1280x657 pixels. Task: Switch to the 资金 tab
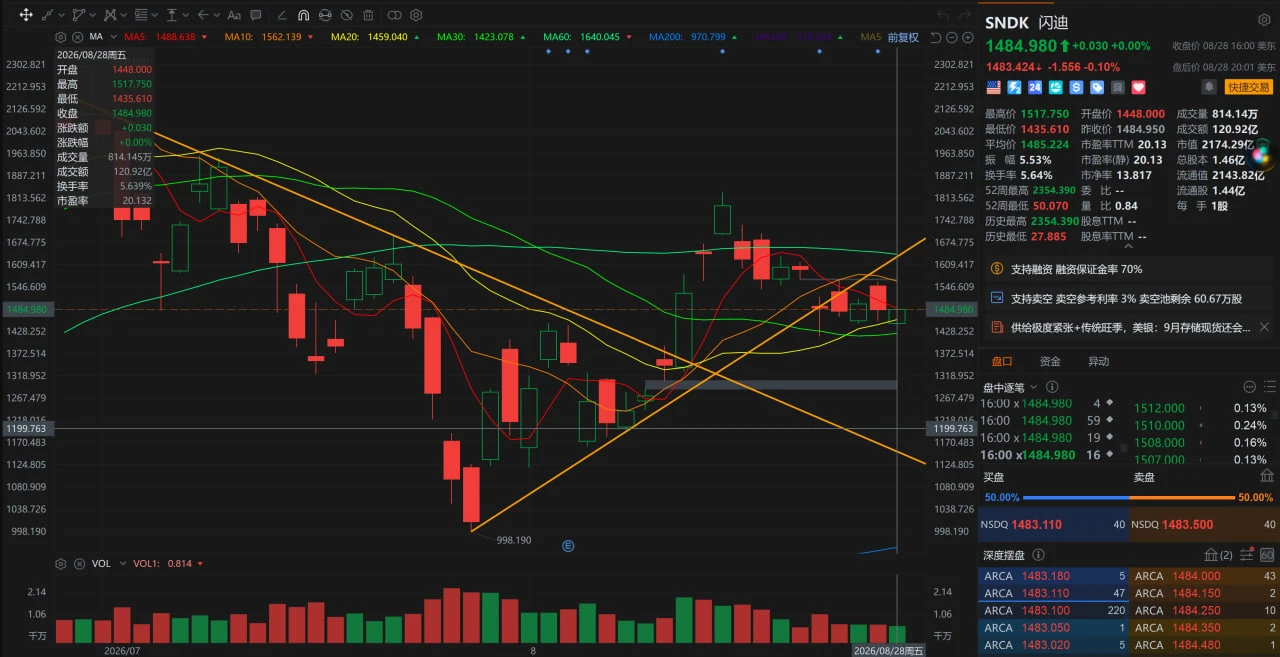1050,361
